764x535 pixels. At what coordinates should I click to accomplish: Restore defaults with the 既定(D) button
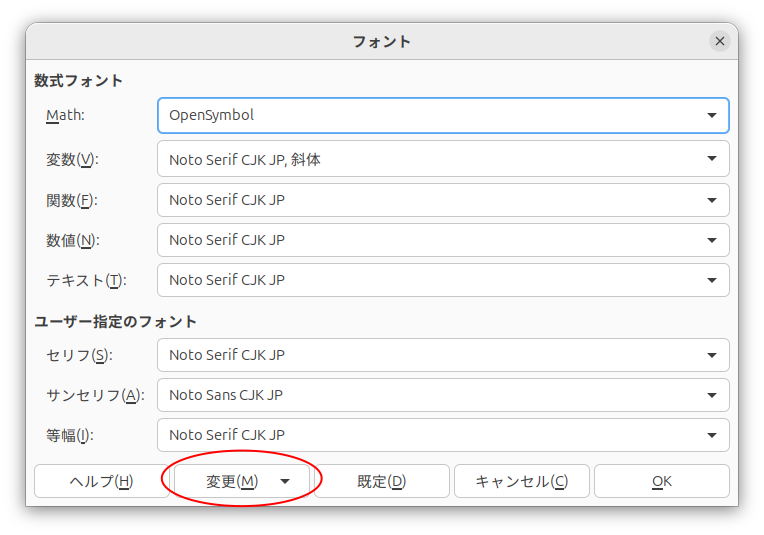[382, 481]
